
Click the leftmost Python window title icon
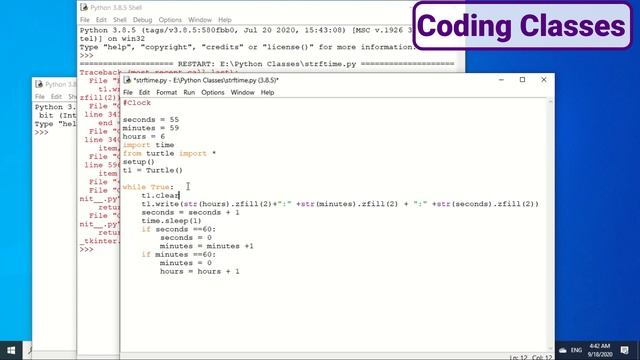39,84
